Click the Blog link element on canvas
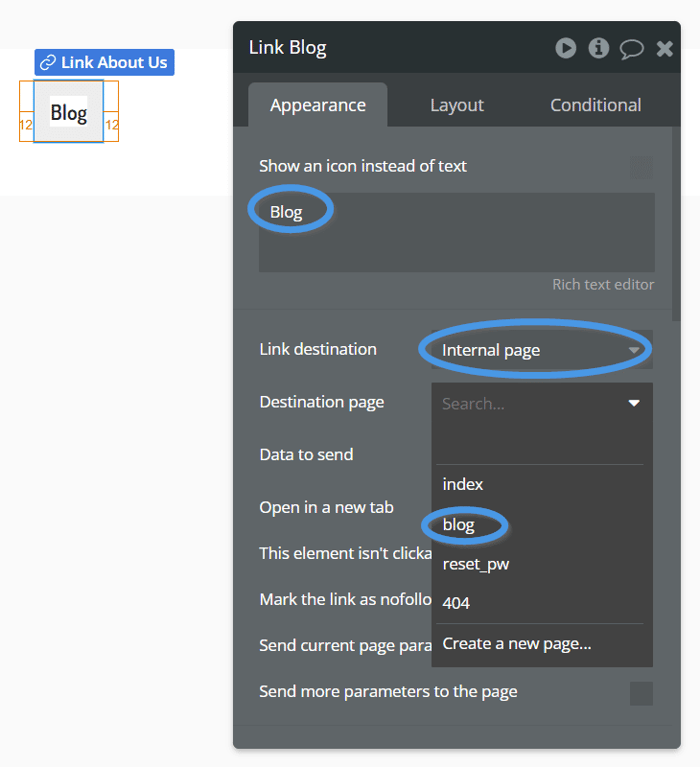The width and height of the screenshot is (700, 767). 68,112
